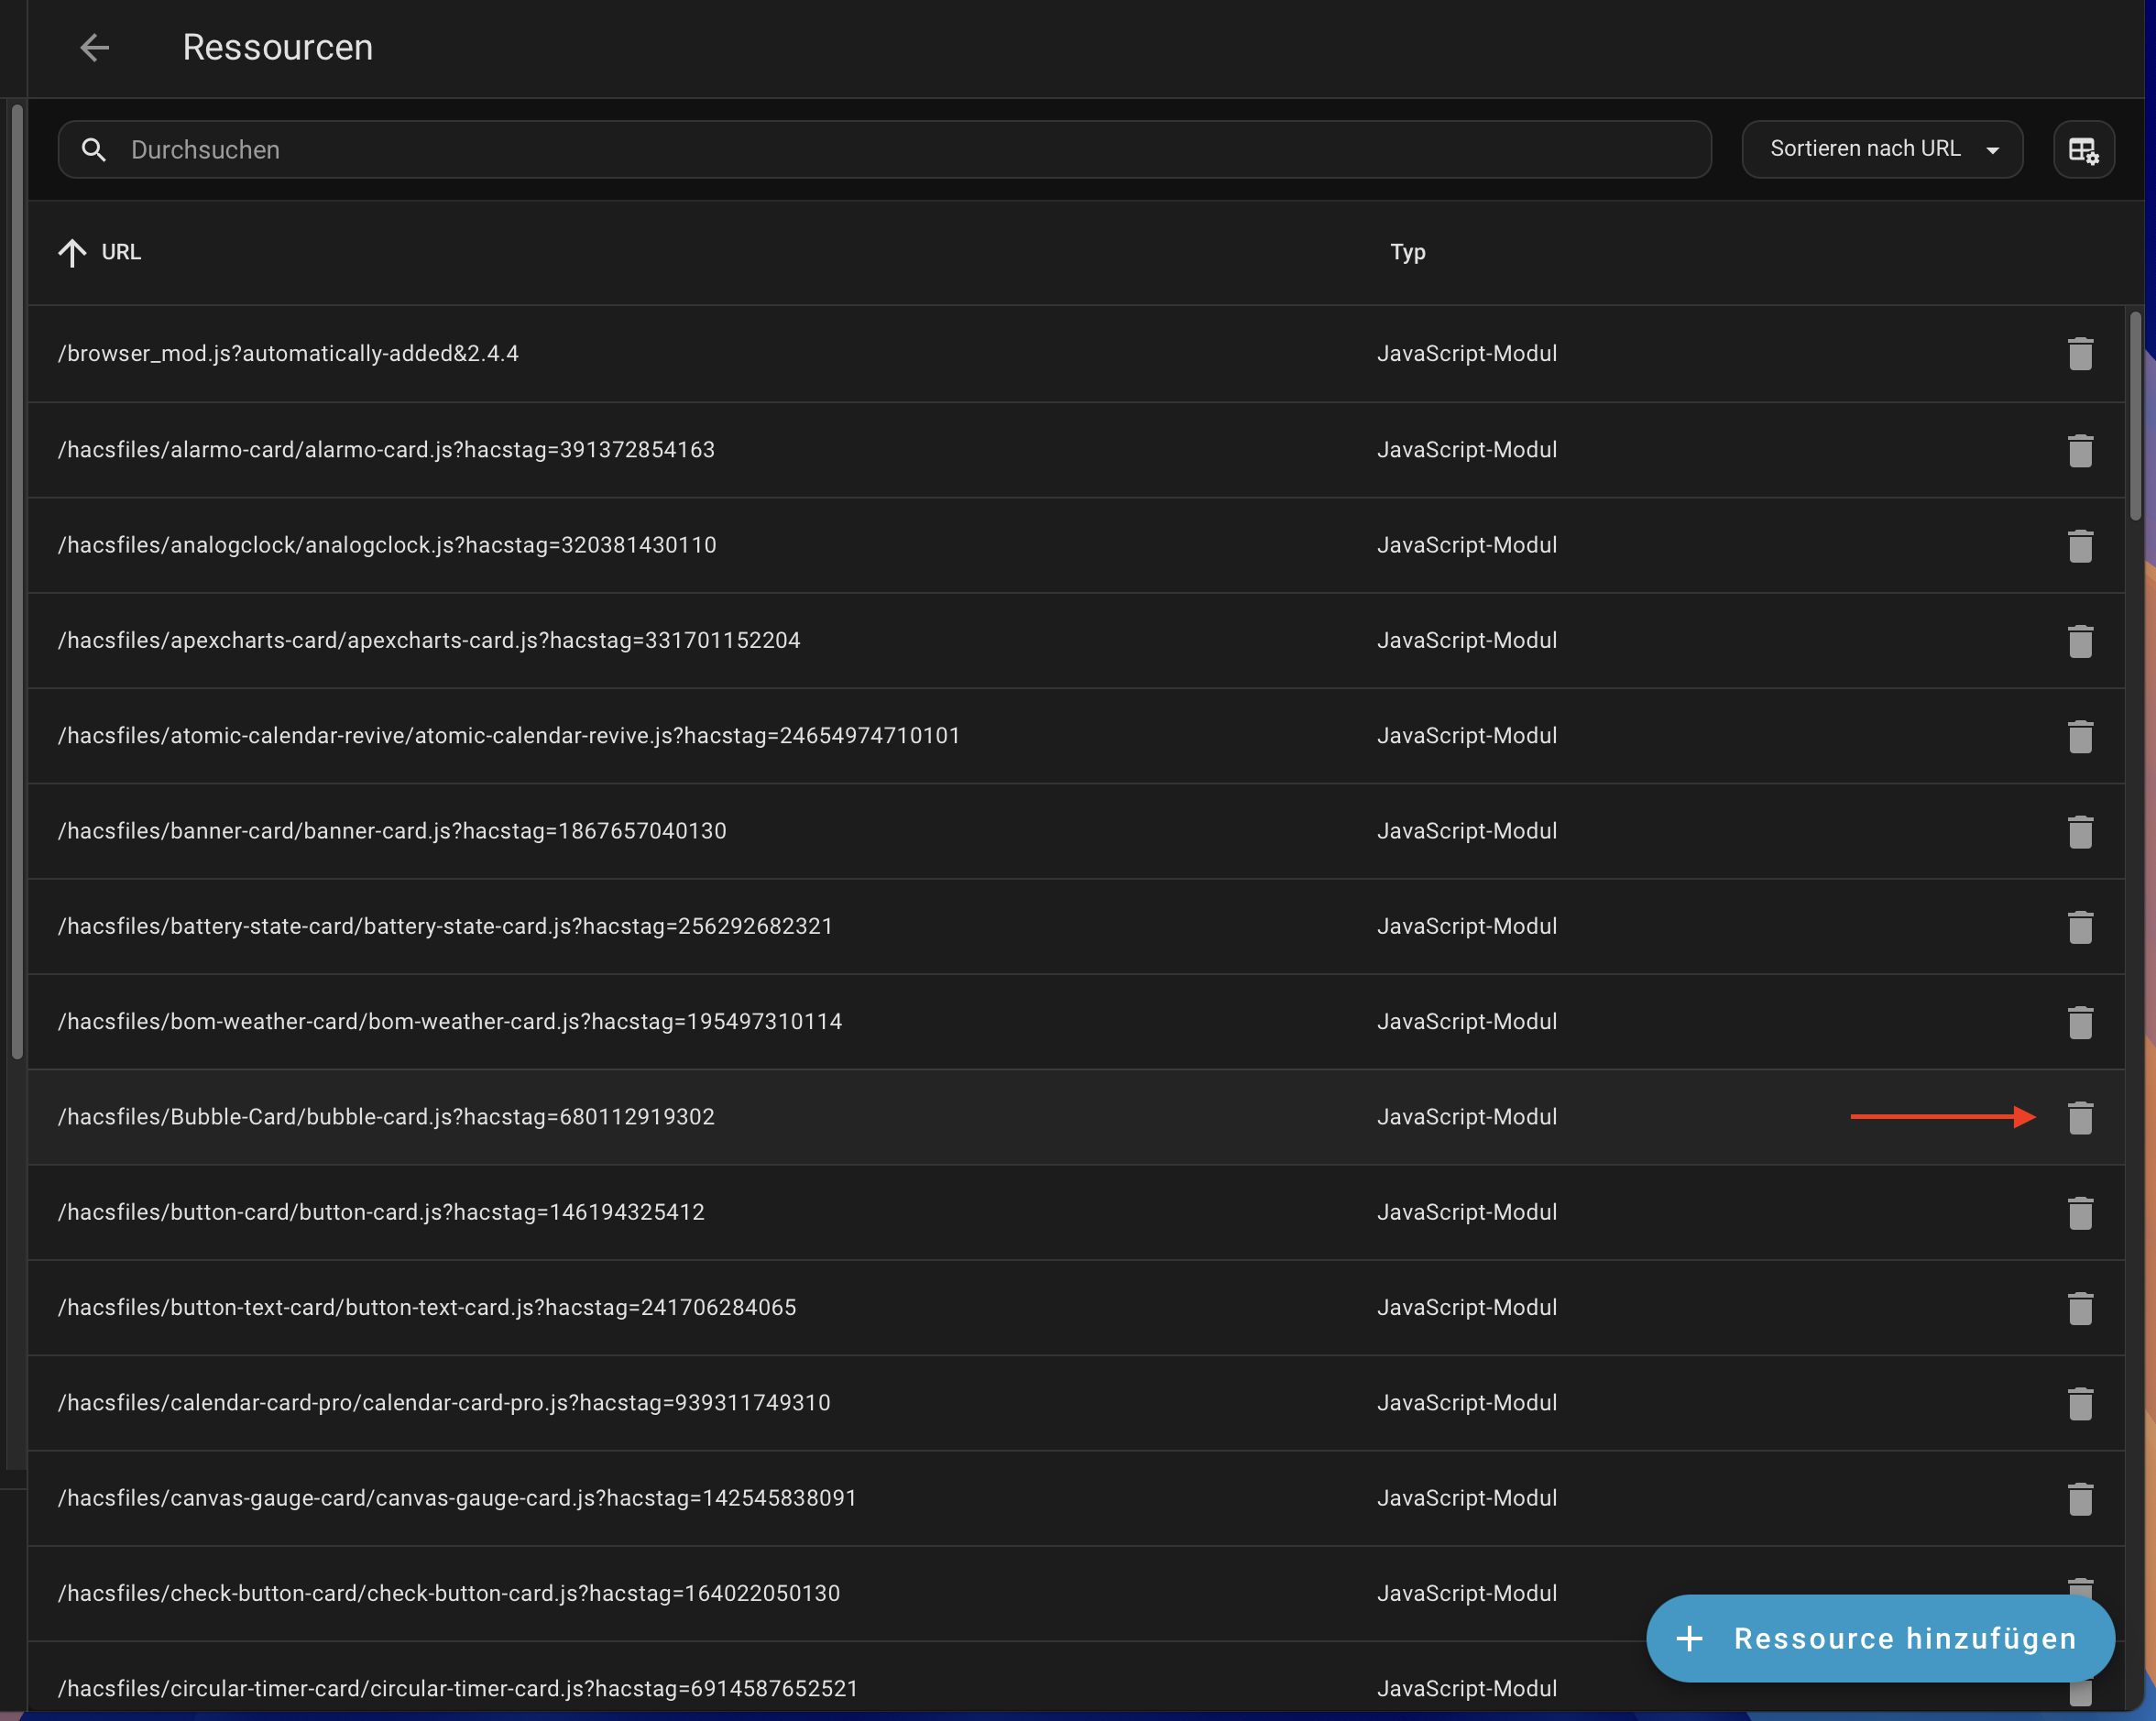Click trash icon for Bubble-Card row

[2080, 1117]
